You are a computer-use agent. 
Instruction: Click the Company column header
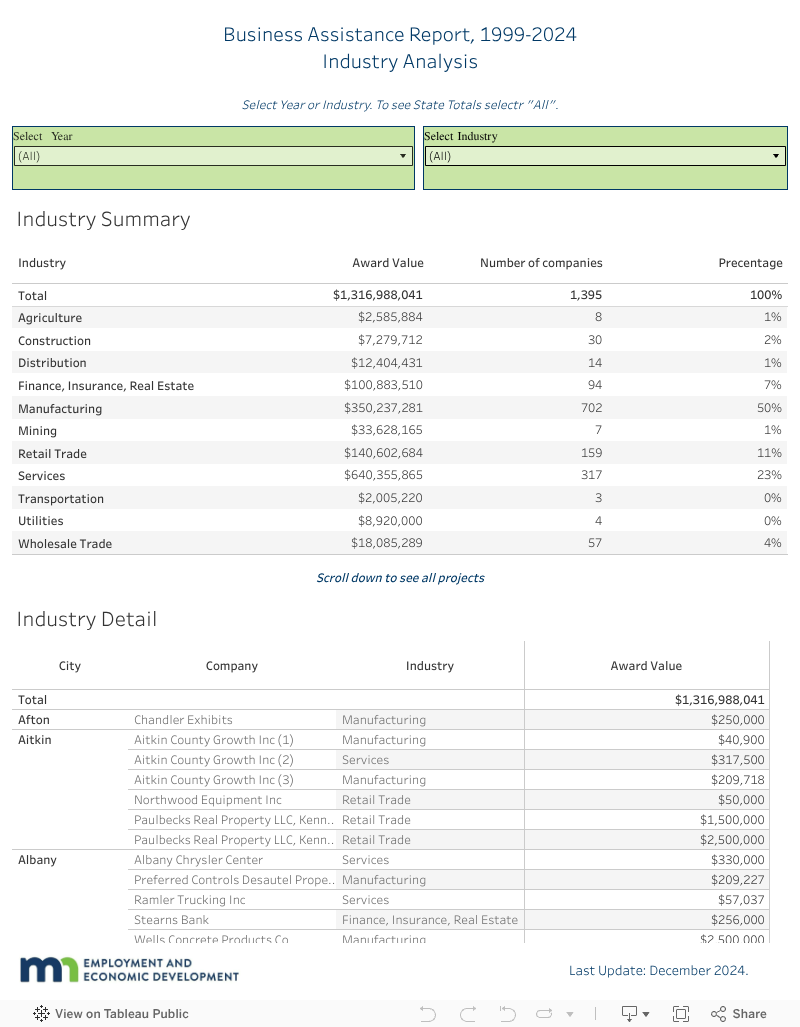[232, 665]
